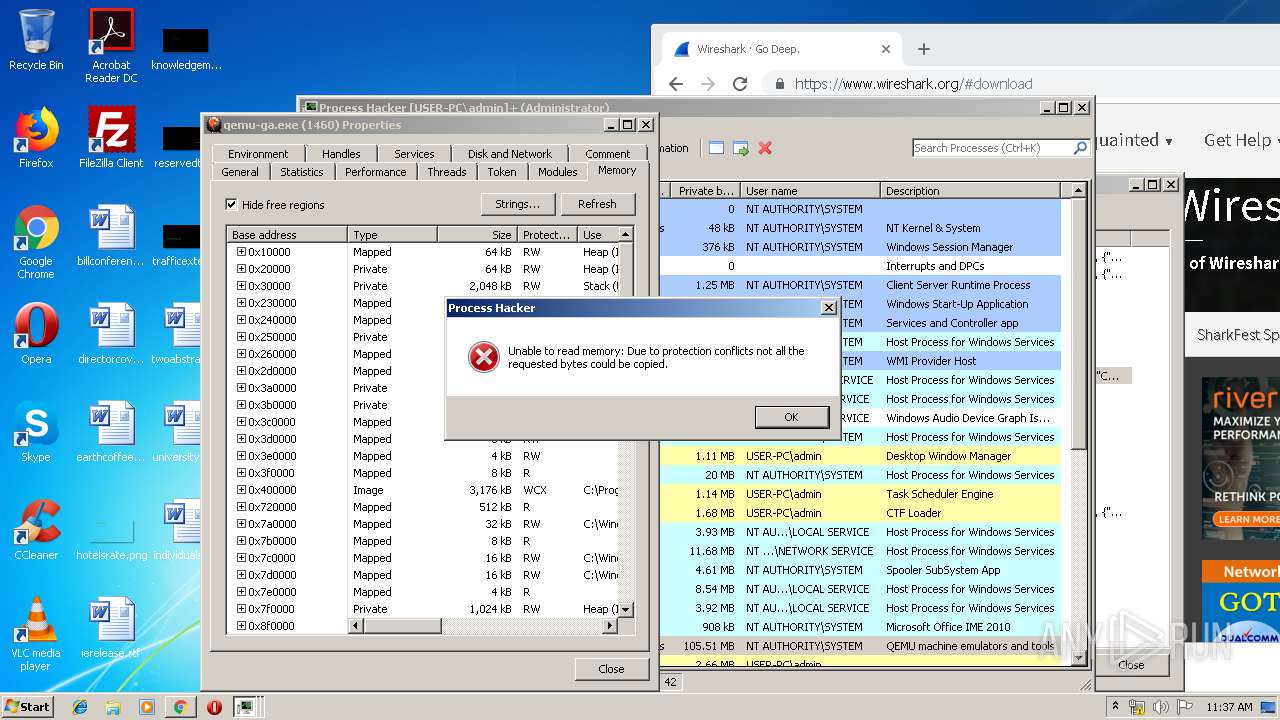
Task: Switch to the General tab
Action: point(240,172)
